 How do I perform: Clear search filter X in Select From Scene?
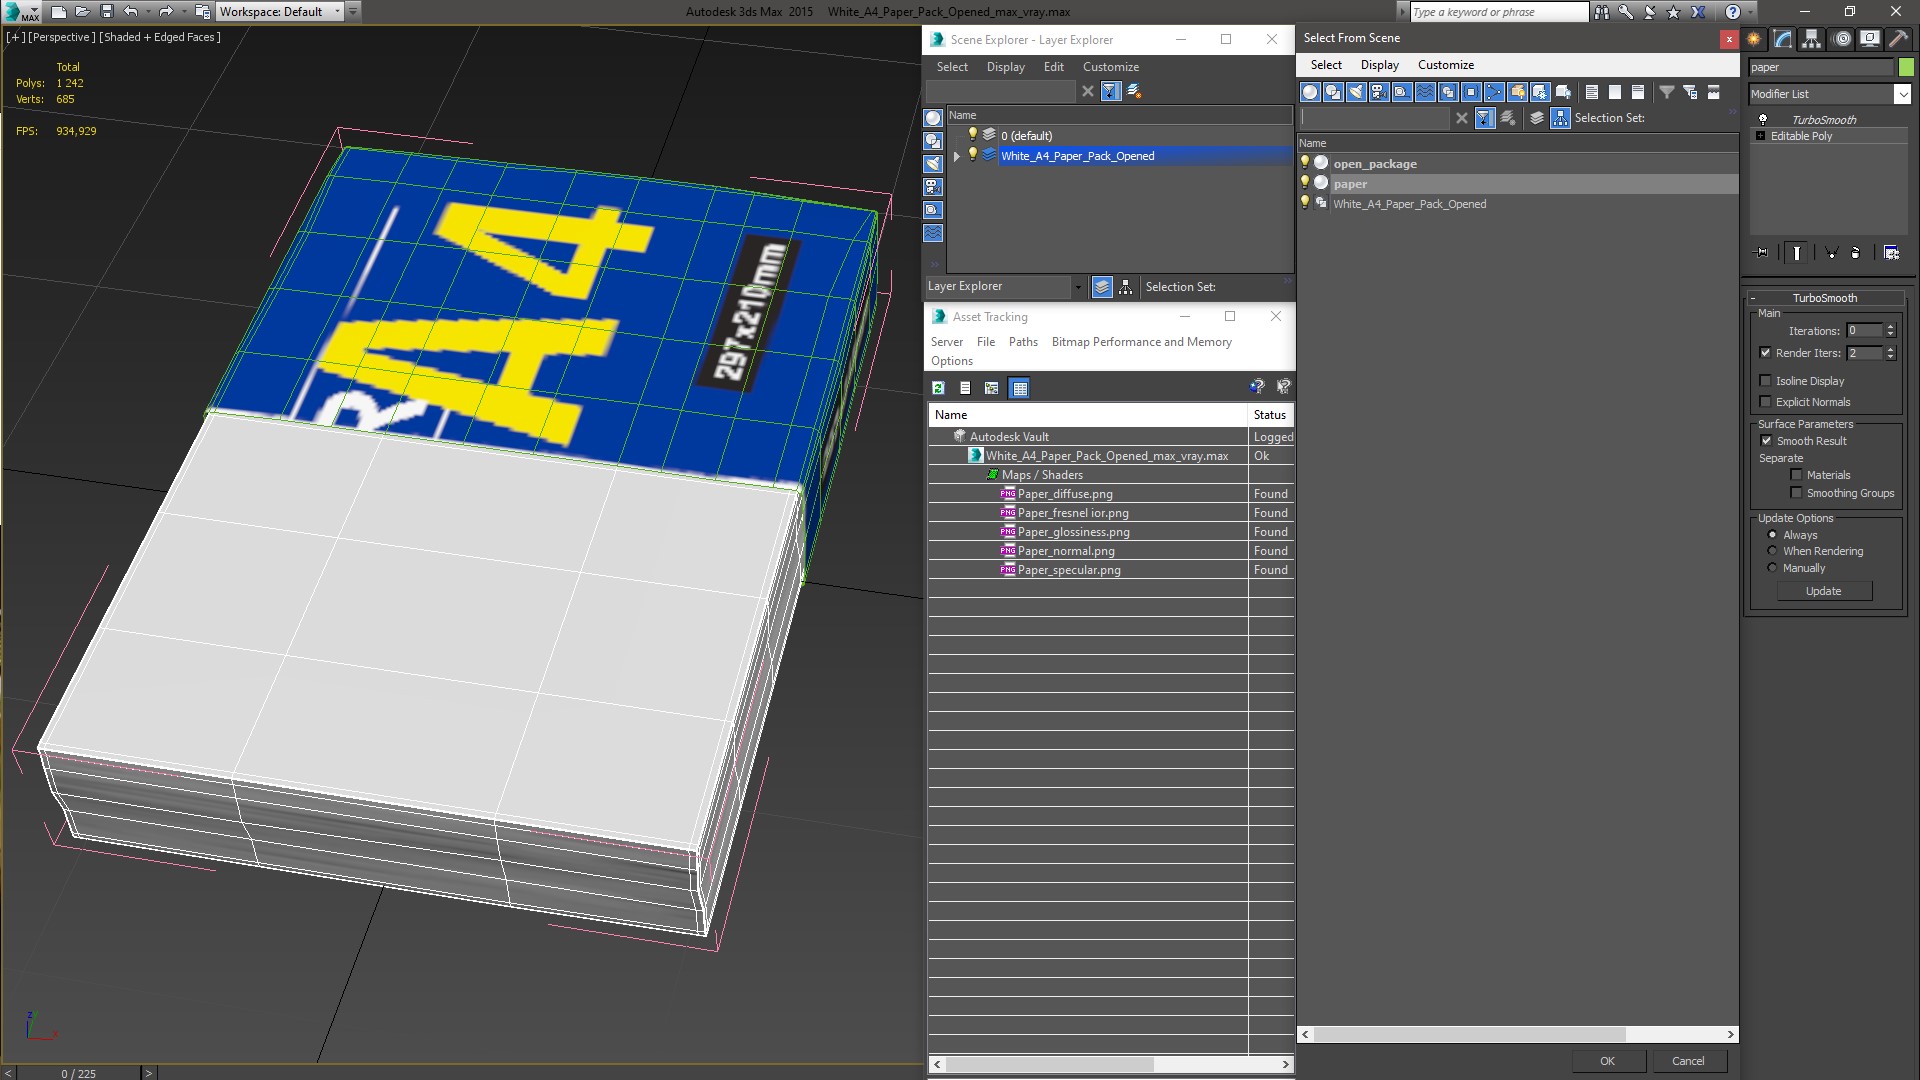(x=1461, y=118)
